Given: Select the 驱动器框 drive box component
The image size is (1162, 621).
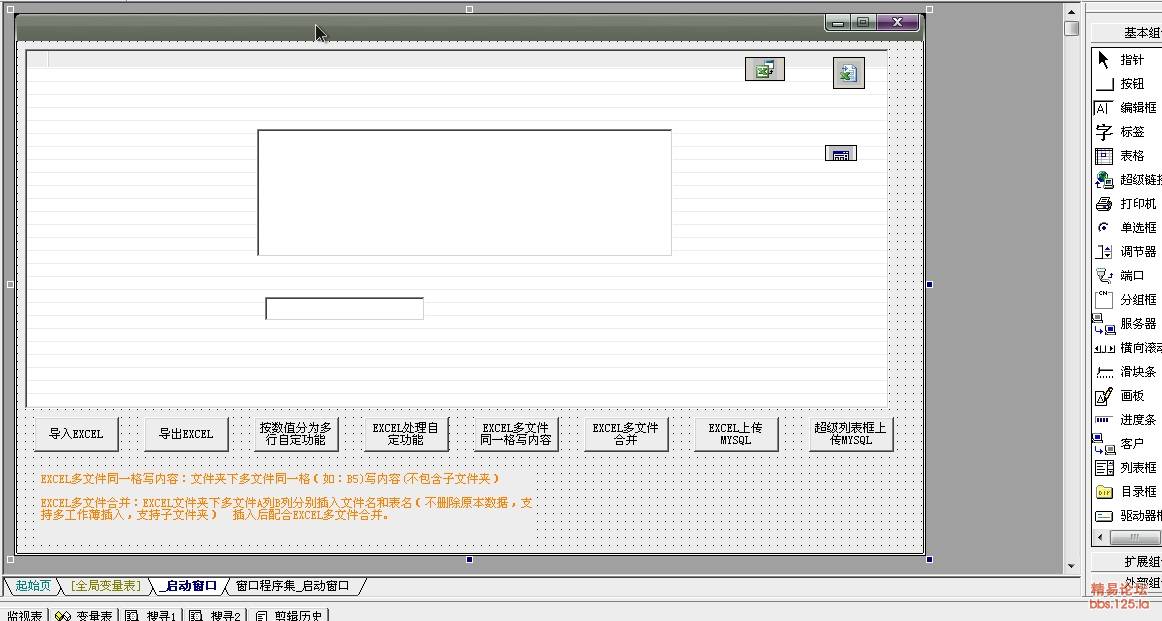Looking at the screenshot, I should [1126, 515].
